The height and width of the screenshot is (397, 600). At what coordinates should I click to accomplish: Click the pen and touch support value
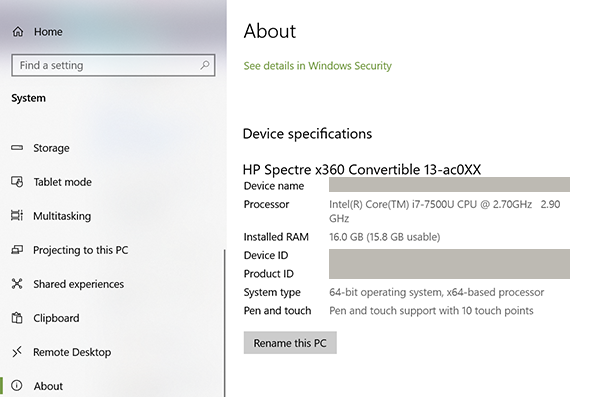431,310
